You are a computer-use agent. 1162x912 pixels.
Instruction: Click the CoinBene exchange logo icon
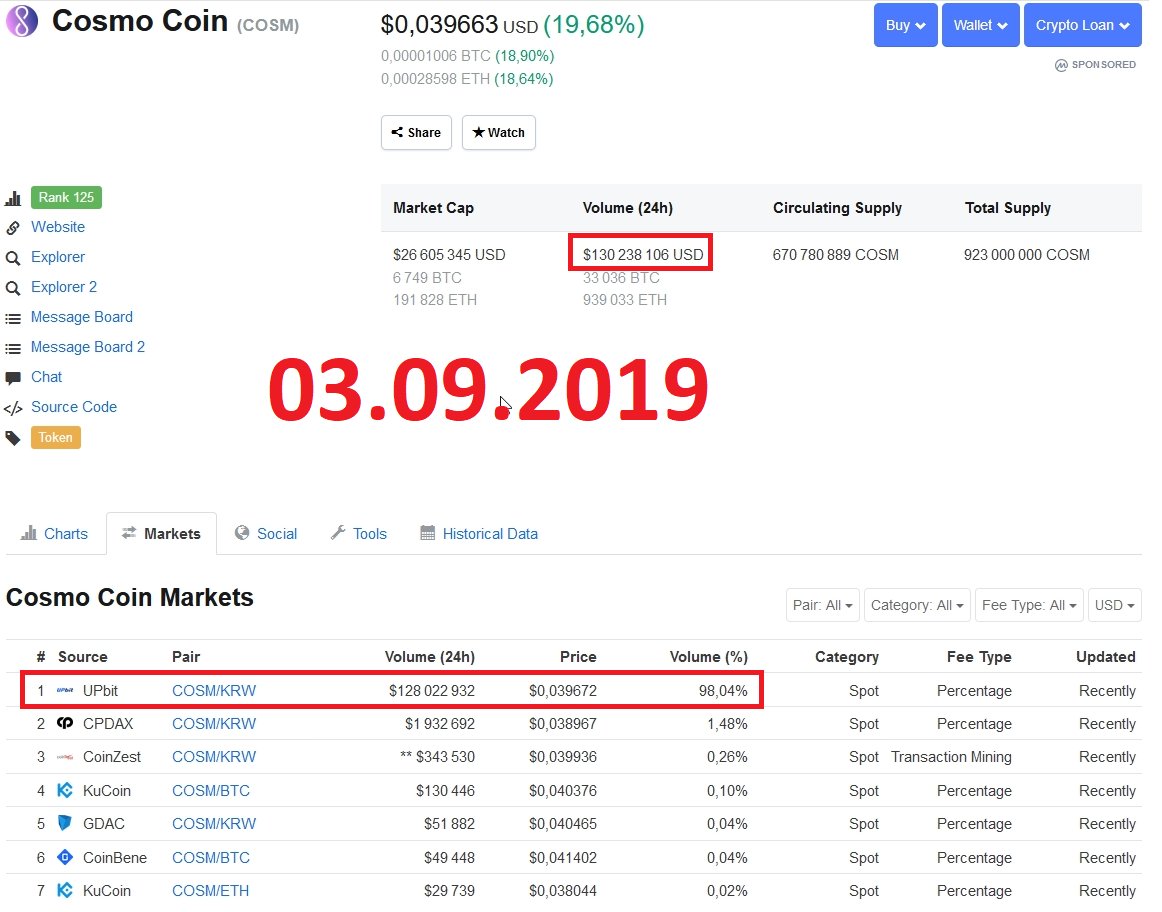click(x=65, y=857)
